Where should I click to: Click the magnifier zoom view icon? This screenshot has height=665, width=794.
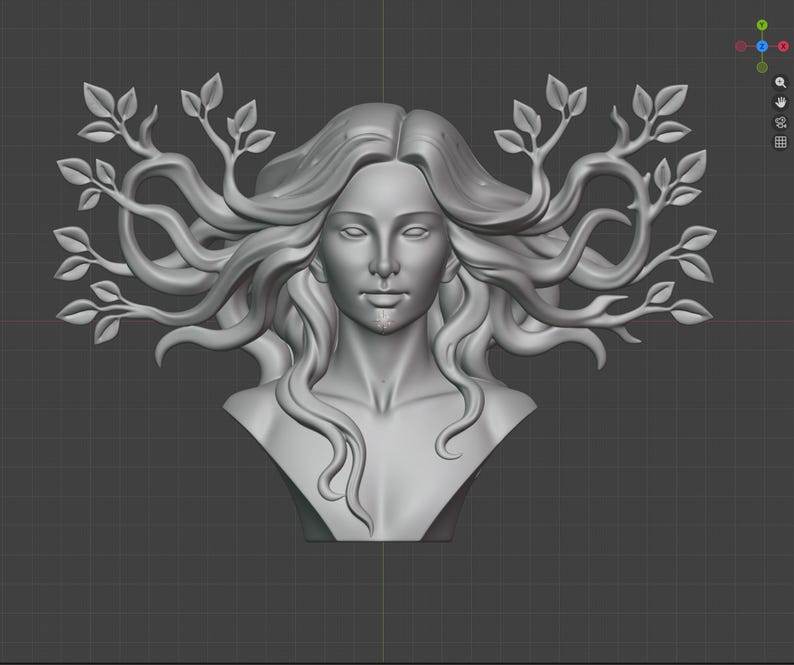(x=781, y=83)
